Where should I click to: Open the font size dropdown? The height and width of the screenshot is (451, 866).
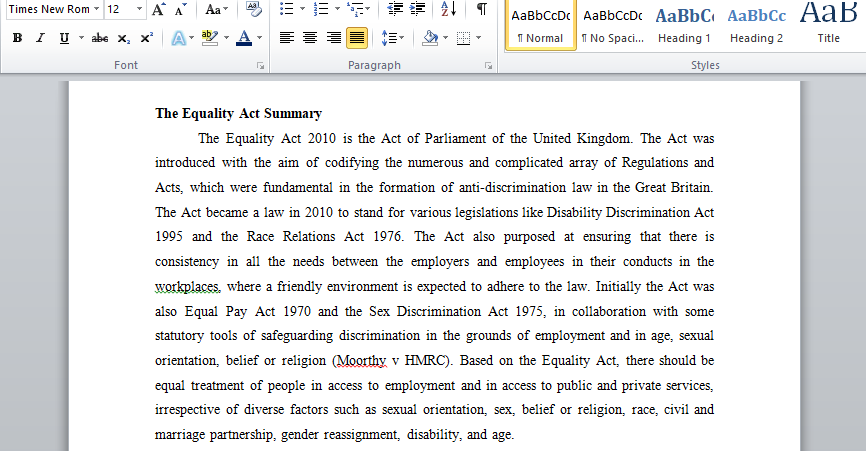click(139, 9)
